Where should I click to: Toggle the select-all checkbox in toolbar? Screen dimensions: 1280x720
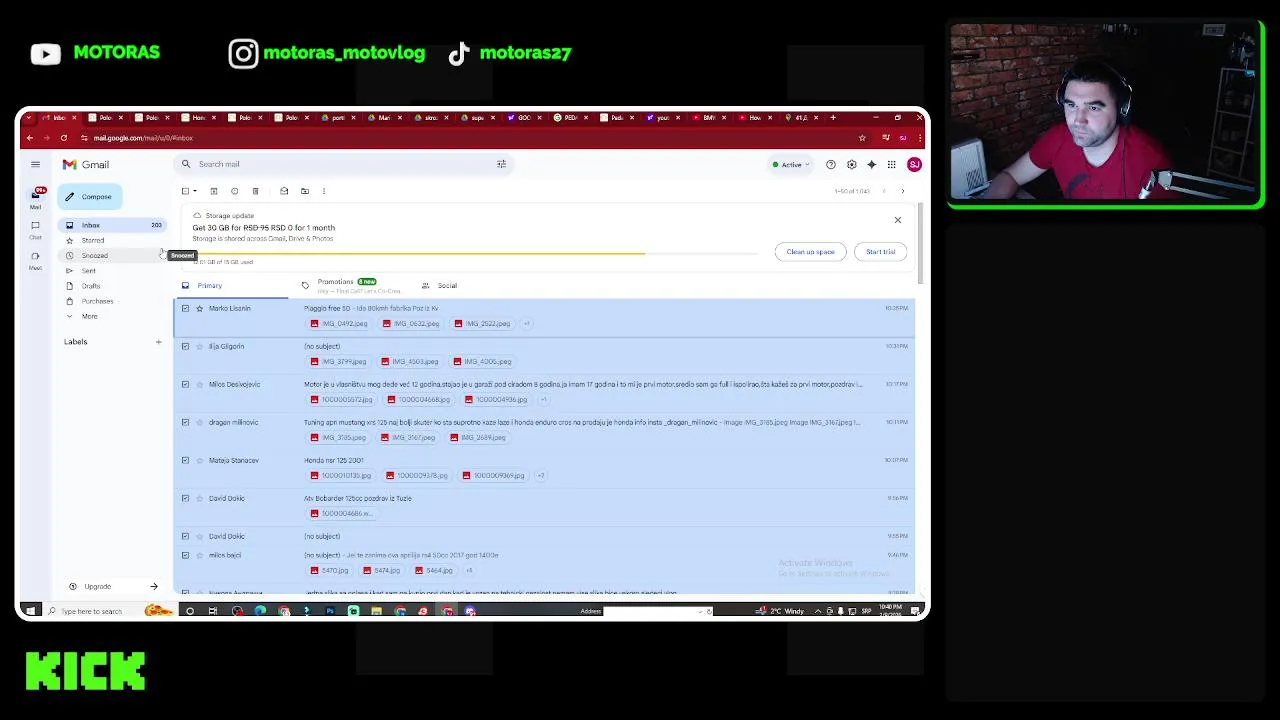click(185, 191)
